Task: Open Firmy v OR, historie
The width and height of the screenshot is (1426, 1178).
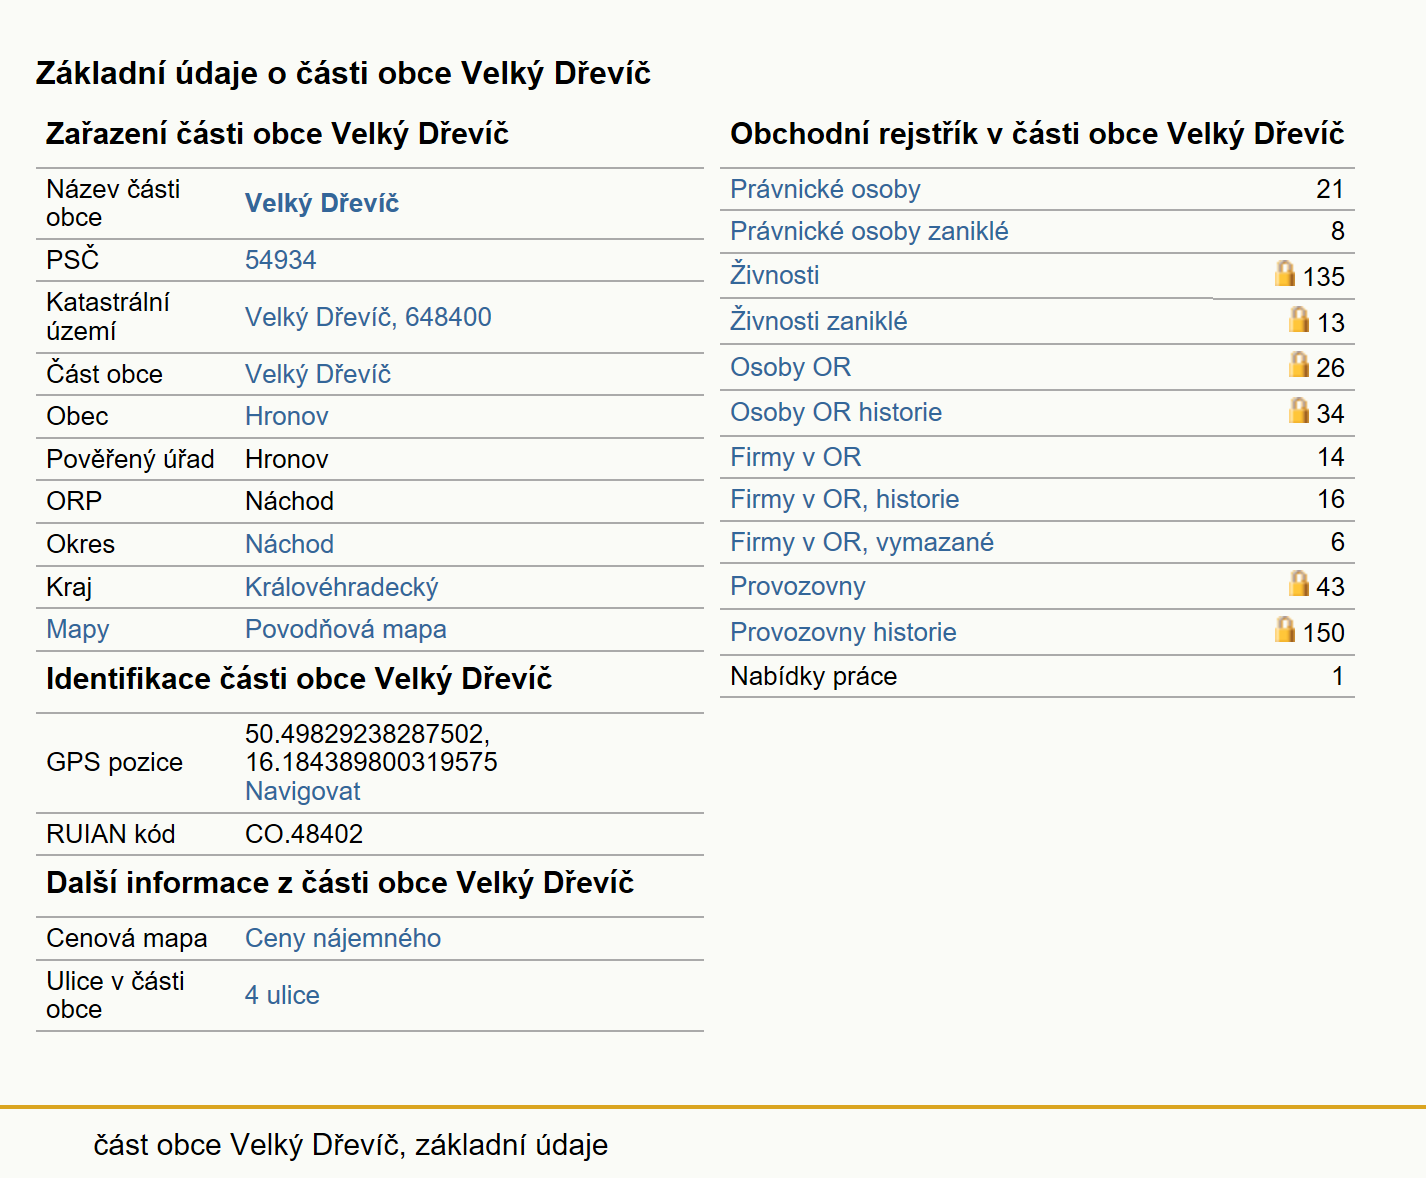Action: (845, 499)
